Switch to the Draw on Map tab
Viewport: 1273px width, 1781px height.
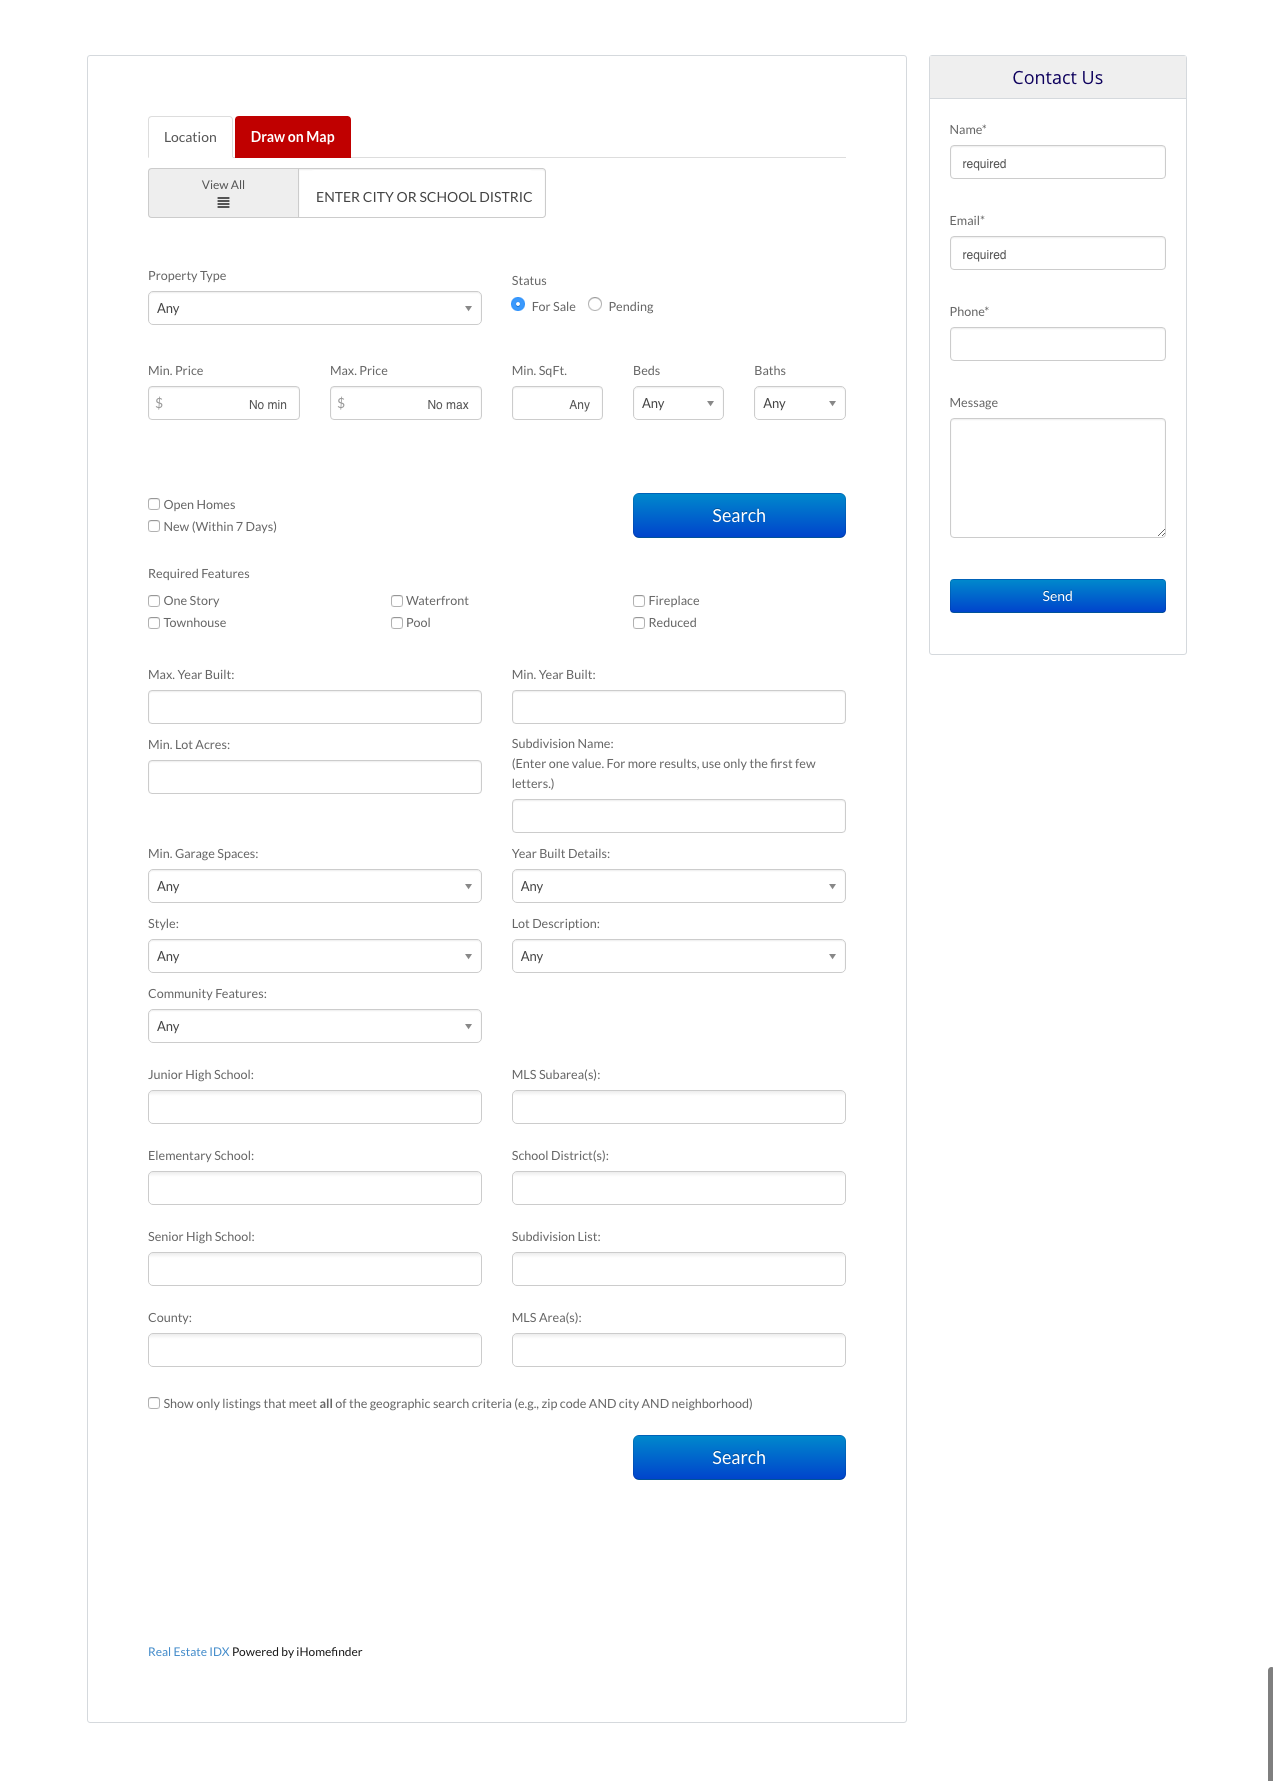(292, 137)
